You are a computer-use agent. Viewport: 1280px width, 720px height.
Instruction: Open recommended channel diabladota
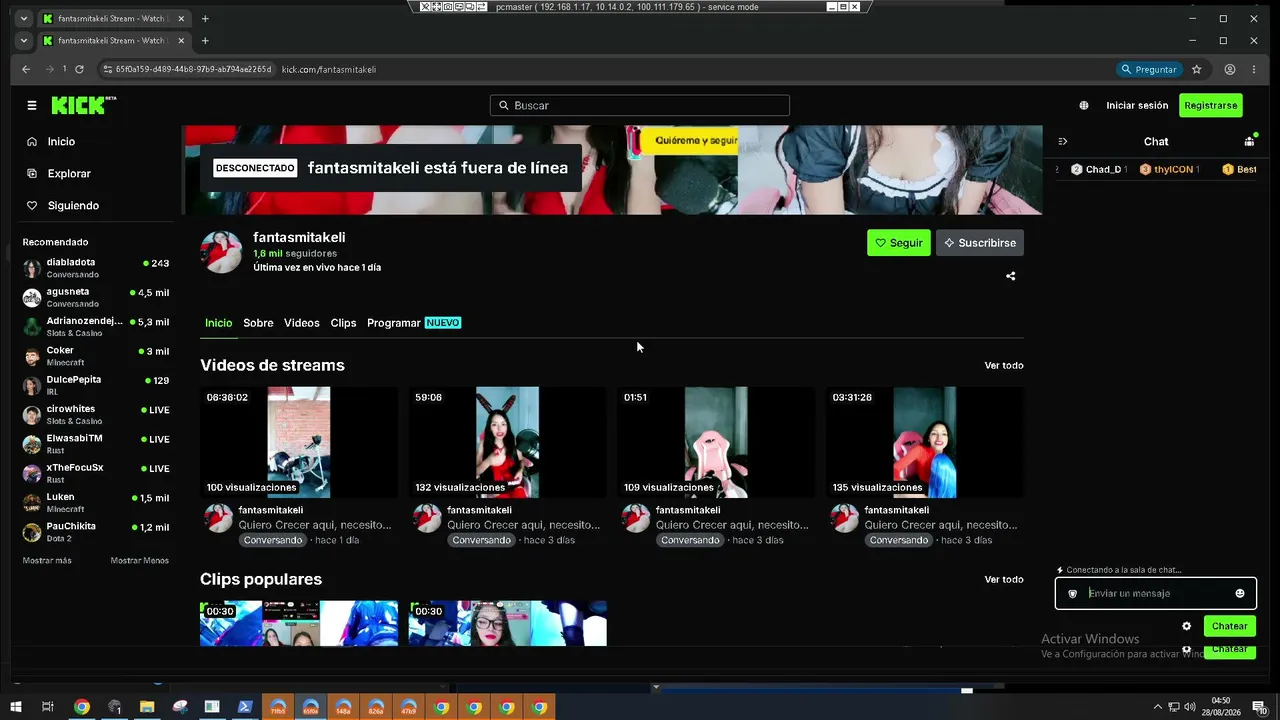point(97,268)
